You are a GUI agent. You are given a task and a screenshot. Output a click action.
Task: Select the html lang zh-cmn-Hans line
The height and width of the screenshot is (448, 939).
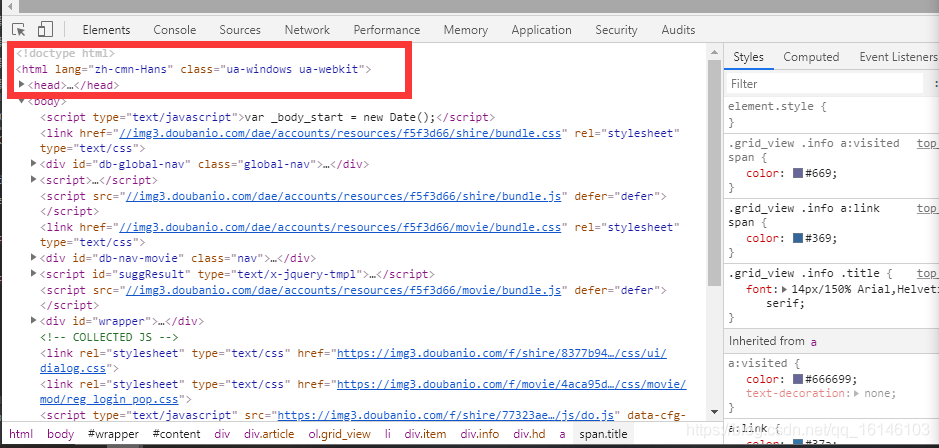tap(193, 69)
